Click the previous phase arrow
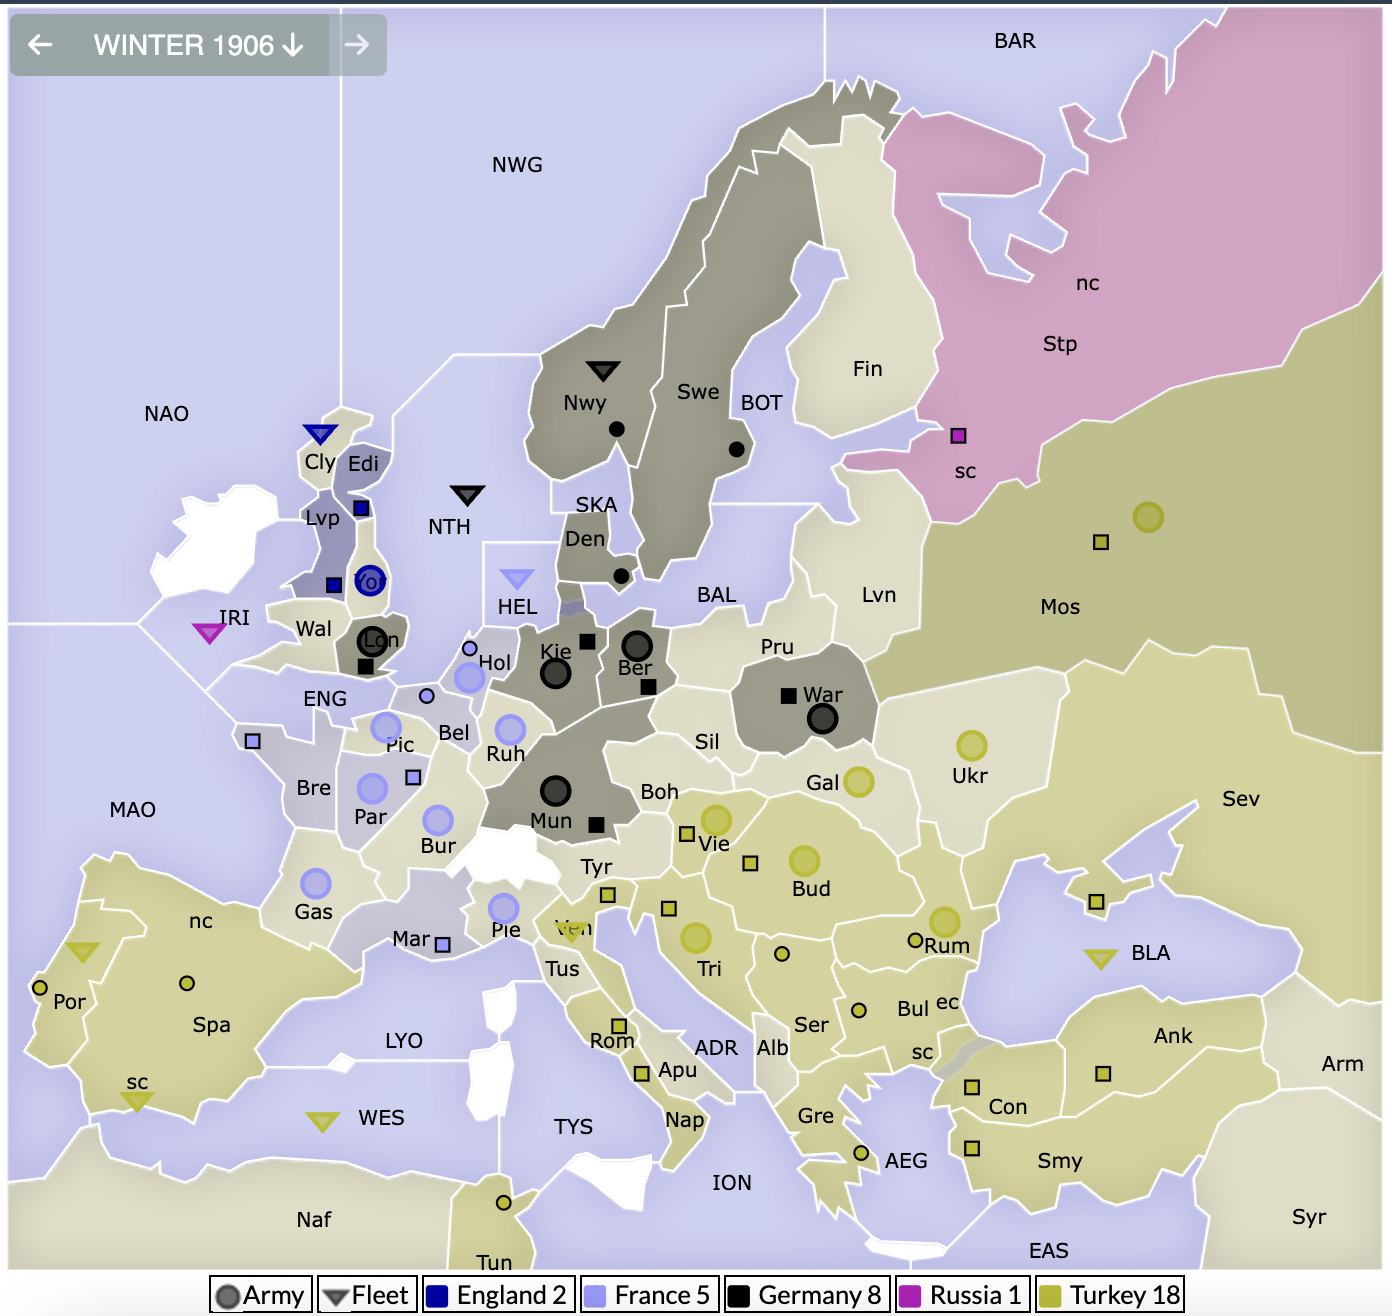The height and width of the screenshot is (1316, 1392). click(38, 44)
